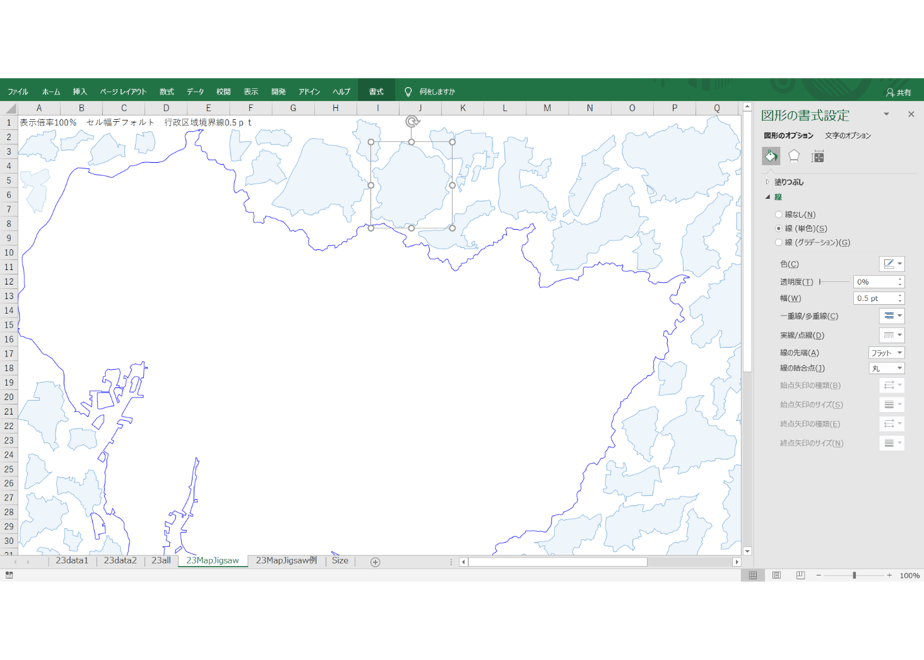The image size is (924, 660).
Task: Click sheet tab scroll right arrow
Action: click(x=28, y=562)
